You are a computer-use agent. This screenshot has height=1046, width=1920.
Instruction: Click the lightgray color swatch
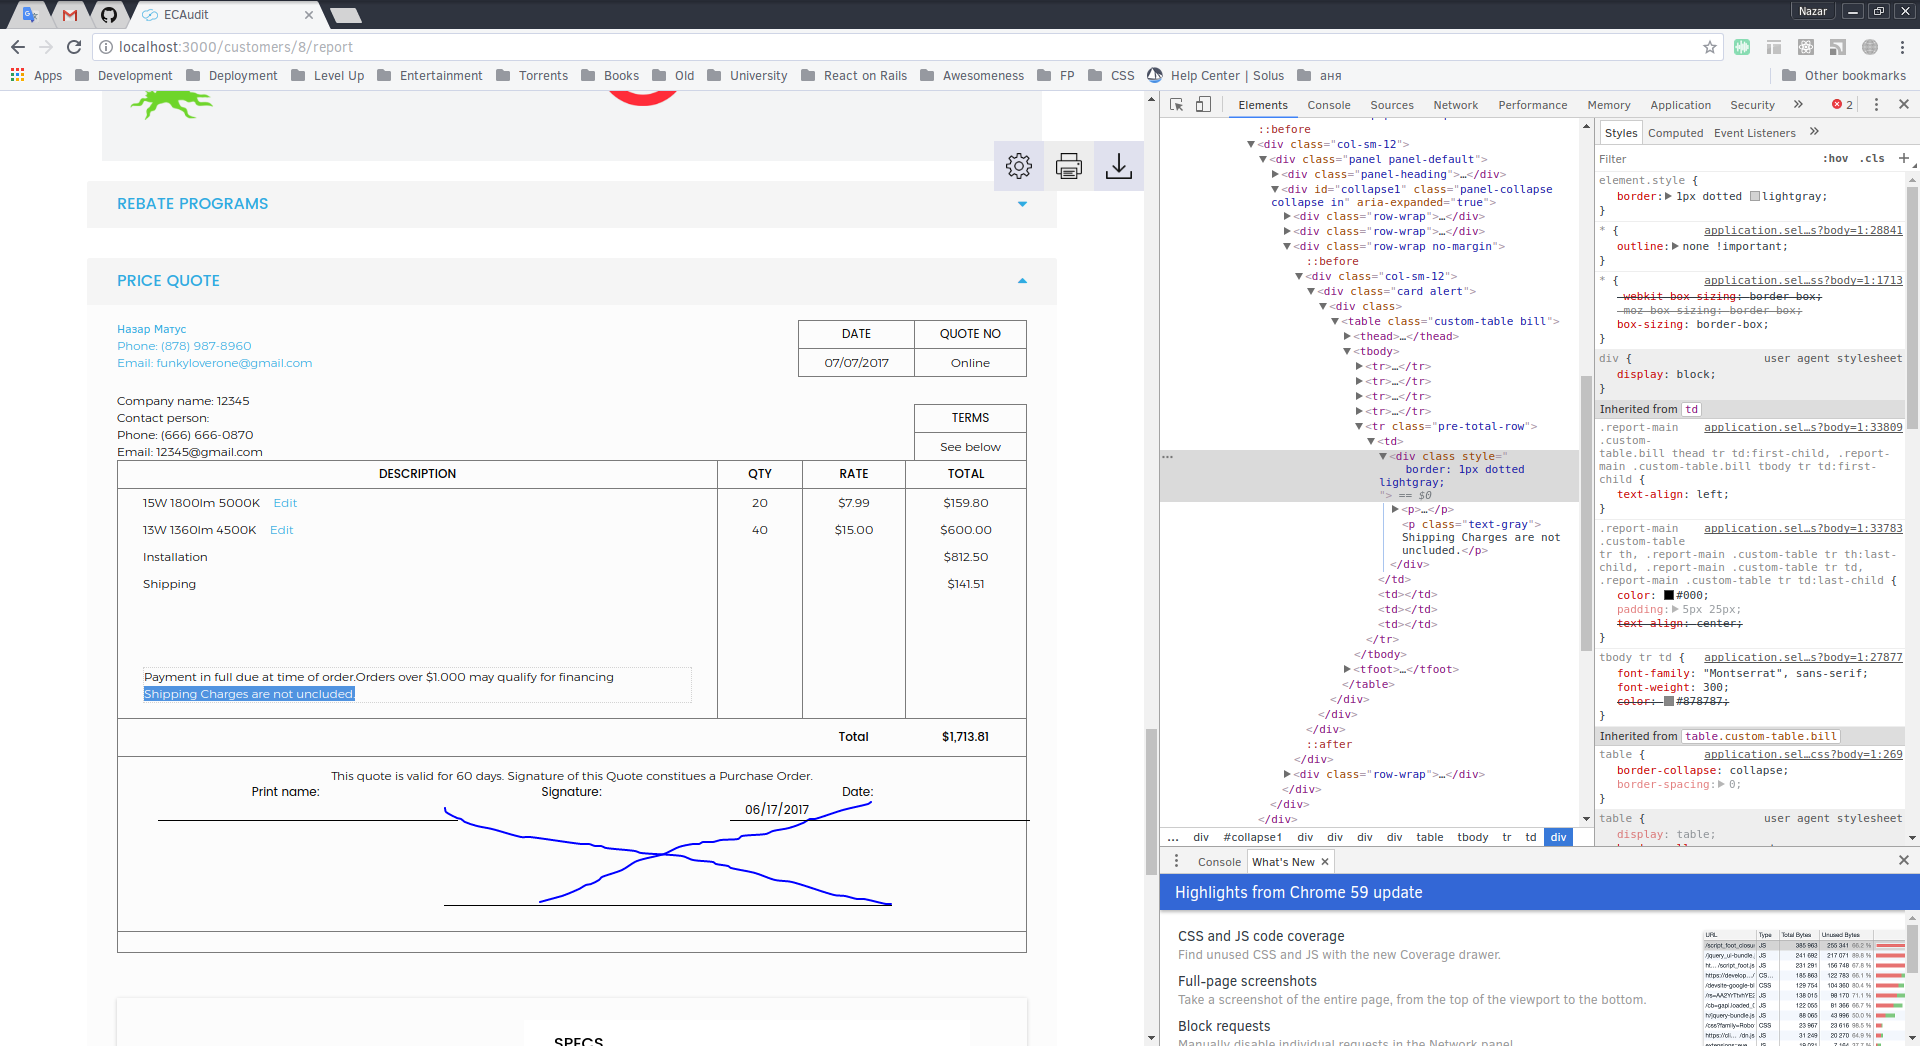(x=1754, y=196)
